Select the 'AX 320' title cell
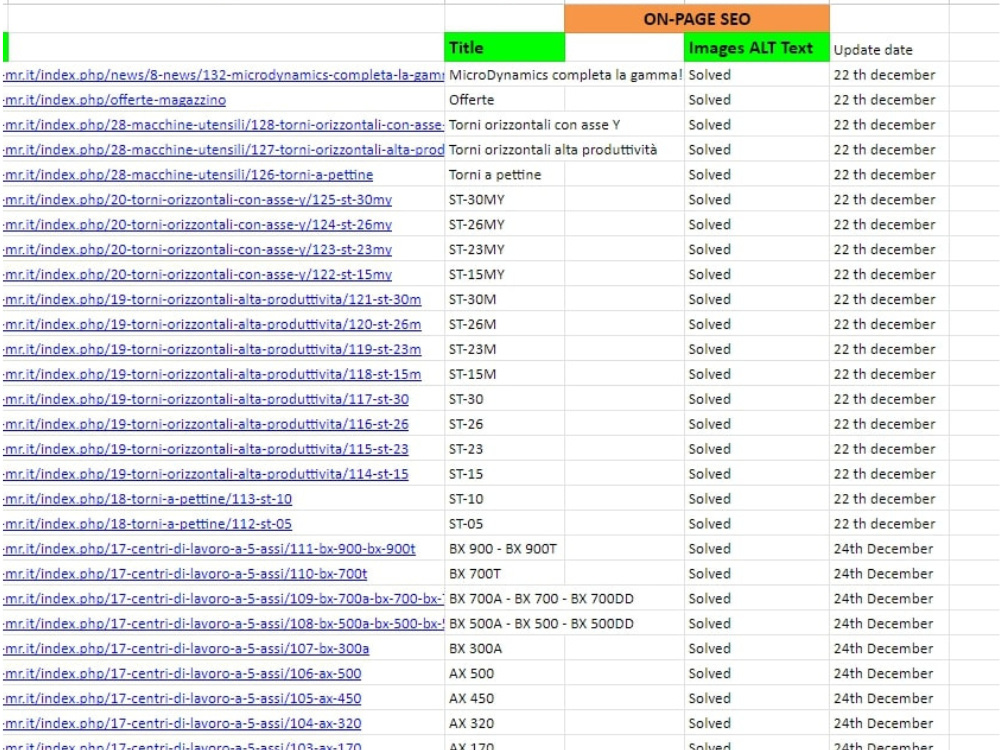 504,723
